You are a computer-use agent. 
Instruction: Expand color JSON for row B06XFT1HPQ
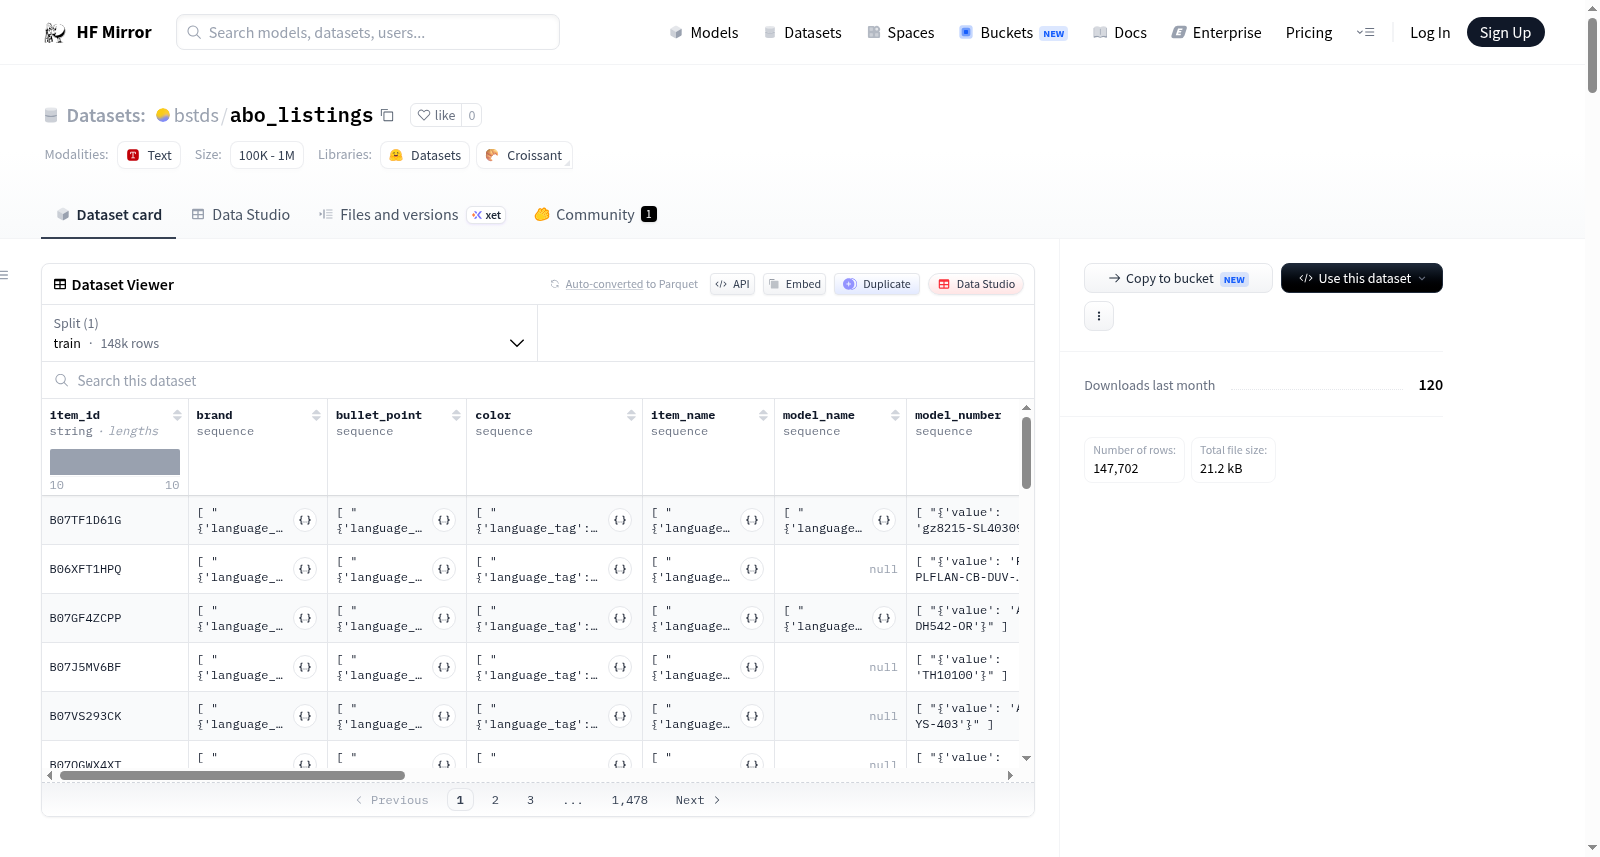[620, 569]
